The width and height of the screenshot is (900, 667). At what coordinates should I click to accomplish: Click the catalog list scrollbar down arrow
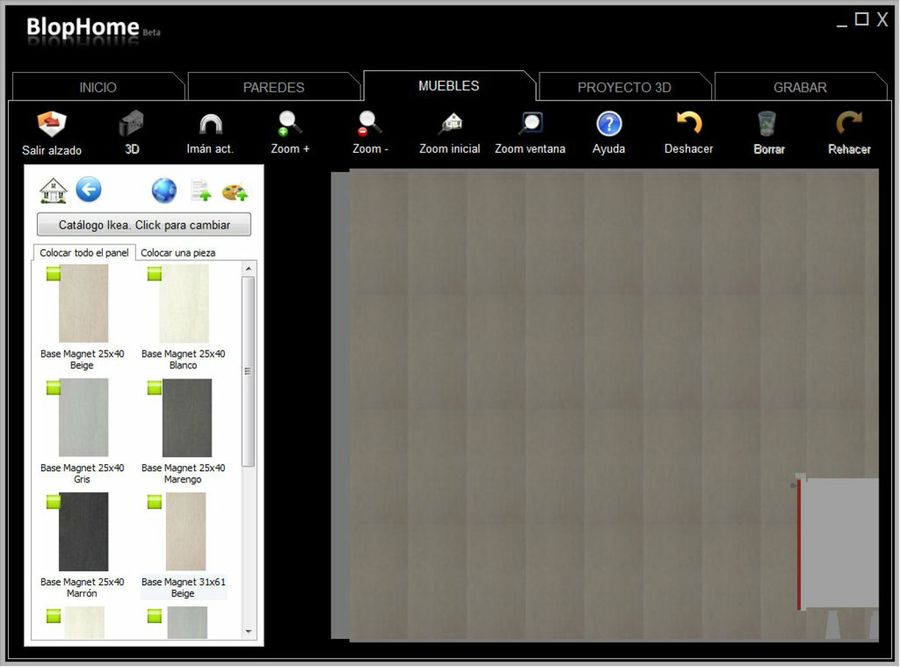click(248, 632)
